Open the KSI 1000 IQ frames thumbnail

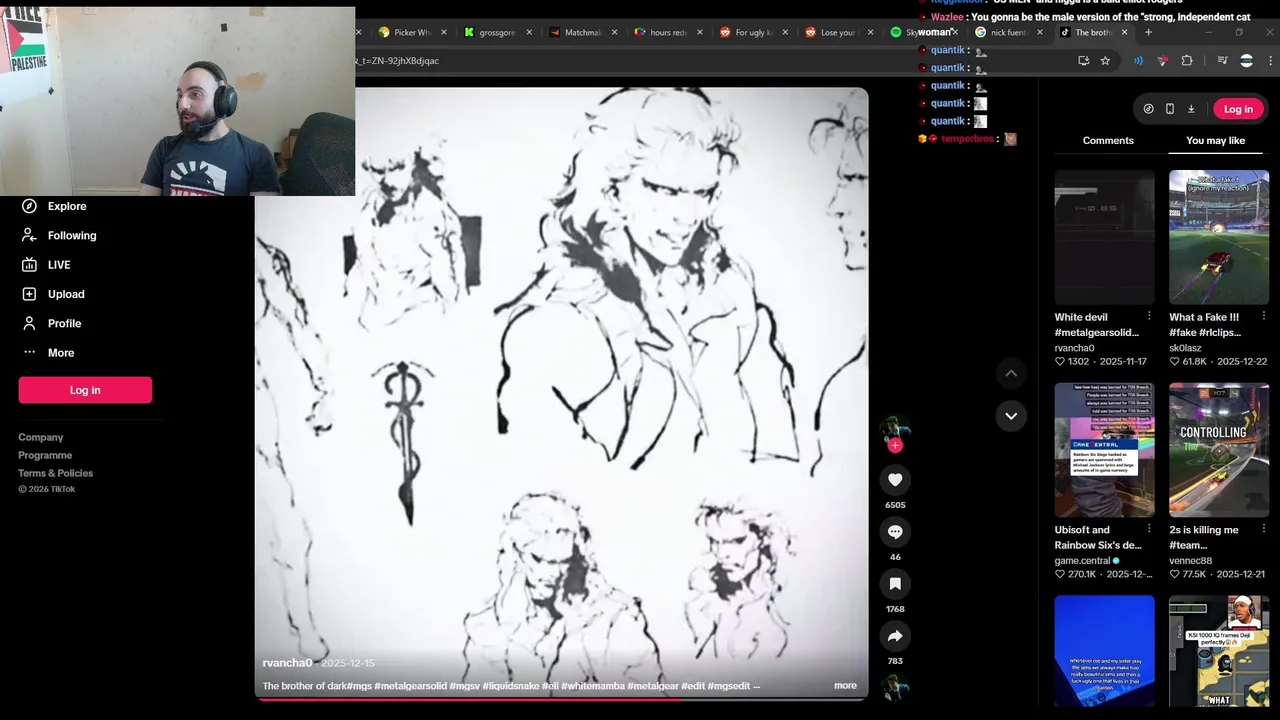coord(1219,652)
